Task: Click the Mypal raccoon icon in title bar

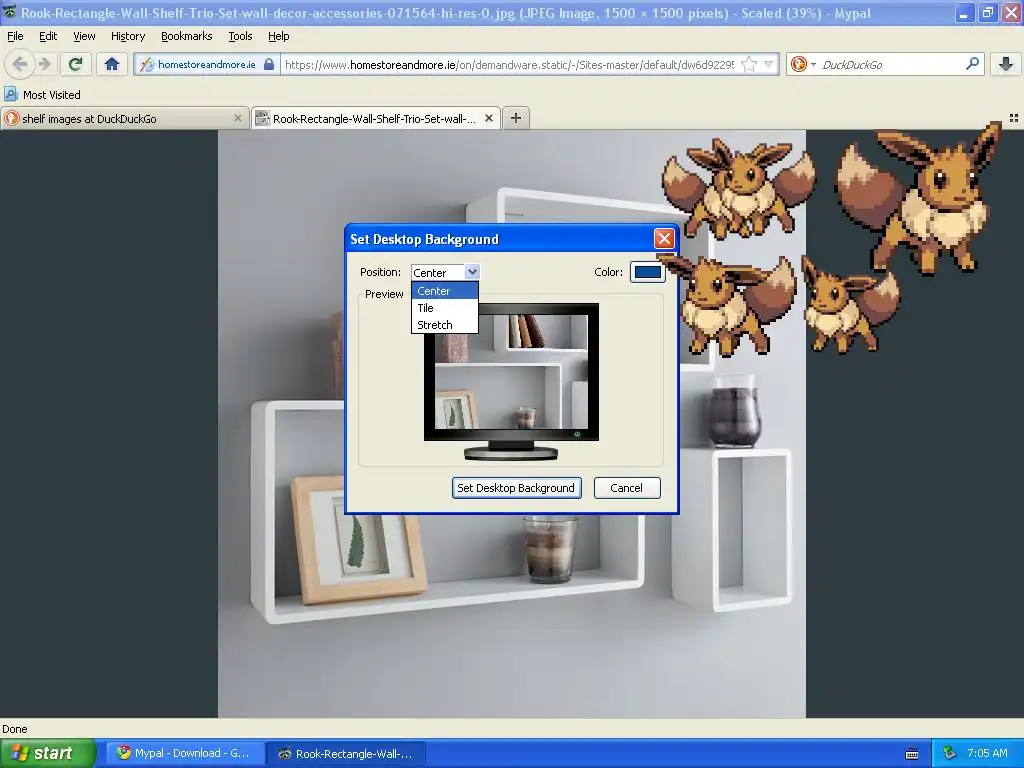Action: [x=10, y=12]
